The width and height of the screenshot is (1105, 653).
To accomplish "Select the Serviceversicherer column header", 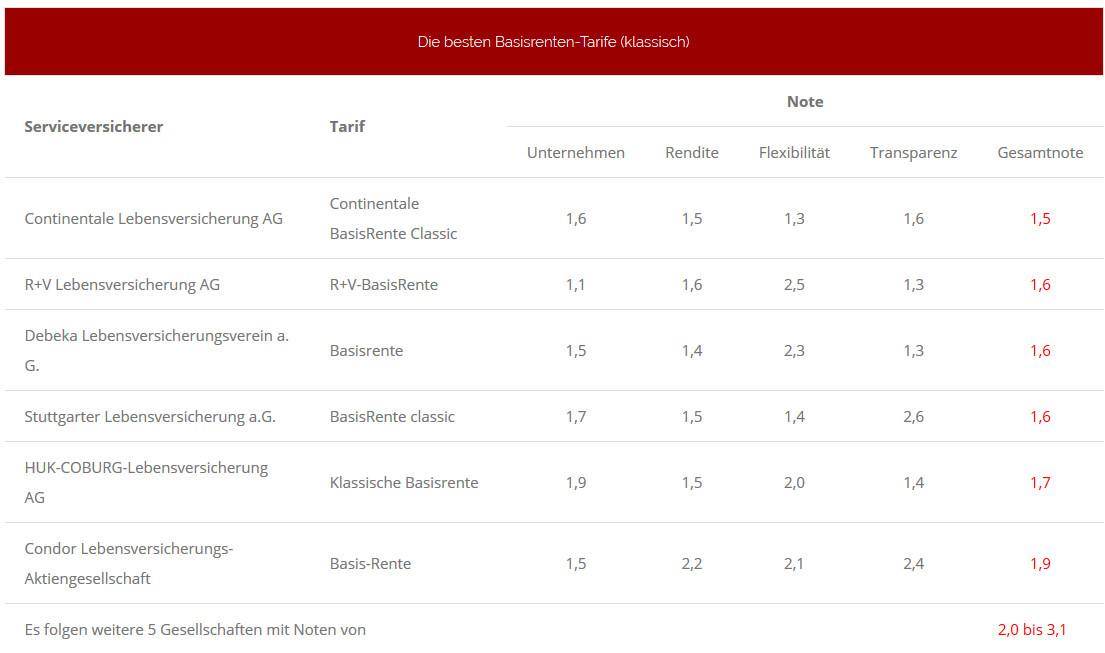I will tap(94, 127).
